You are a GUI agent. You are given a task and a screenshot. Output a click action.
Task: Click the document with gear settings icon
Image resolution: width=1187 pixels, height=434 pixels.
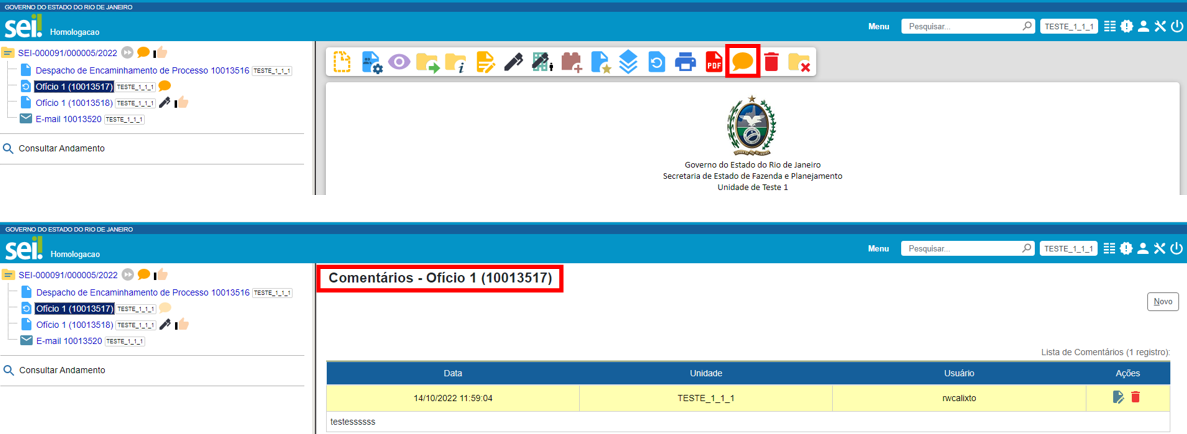pyautogui.click(x=371, y=62)
